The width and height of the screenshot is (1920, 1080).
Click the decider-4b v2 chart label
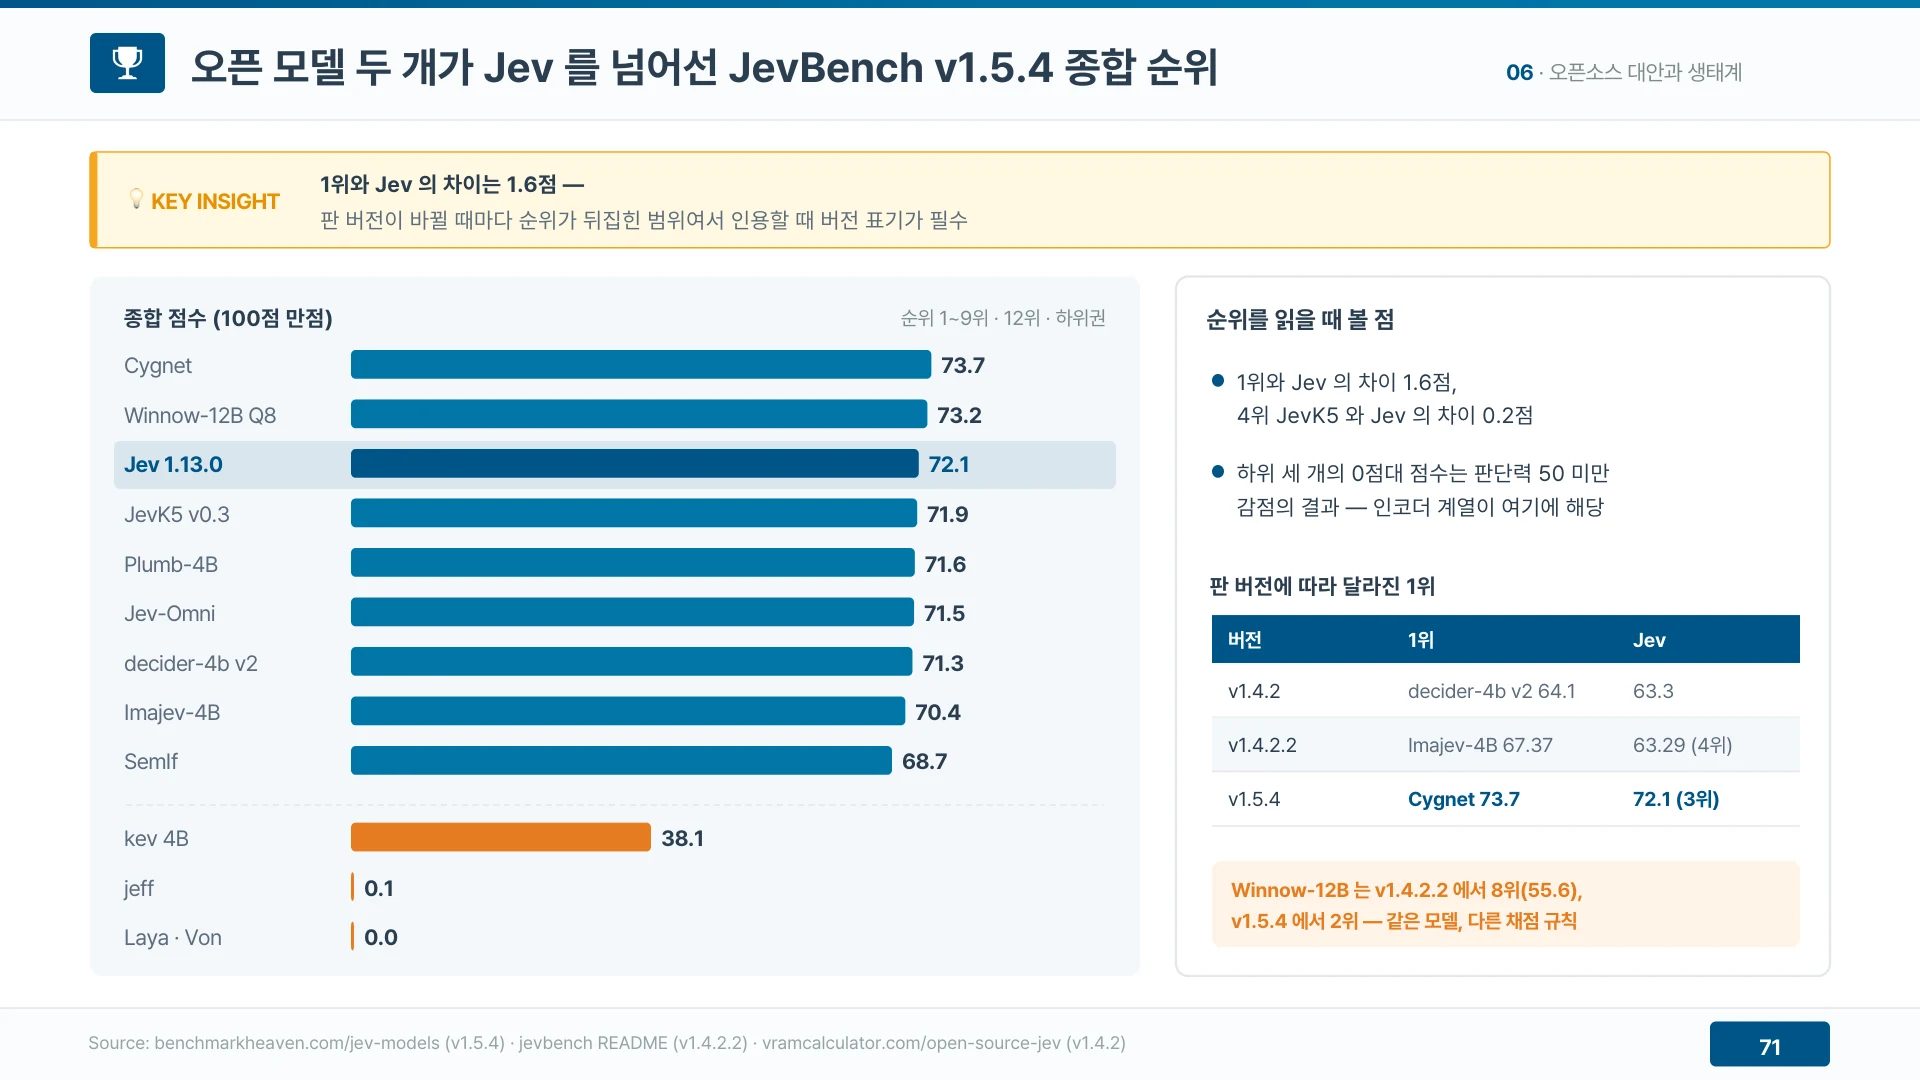coord(191,663)
